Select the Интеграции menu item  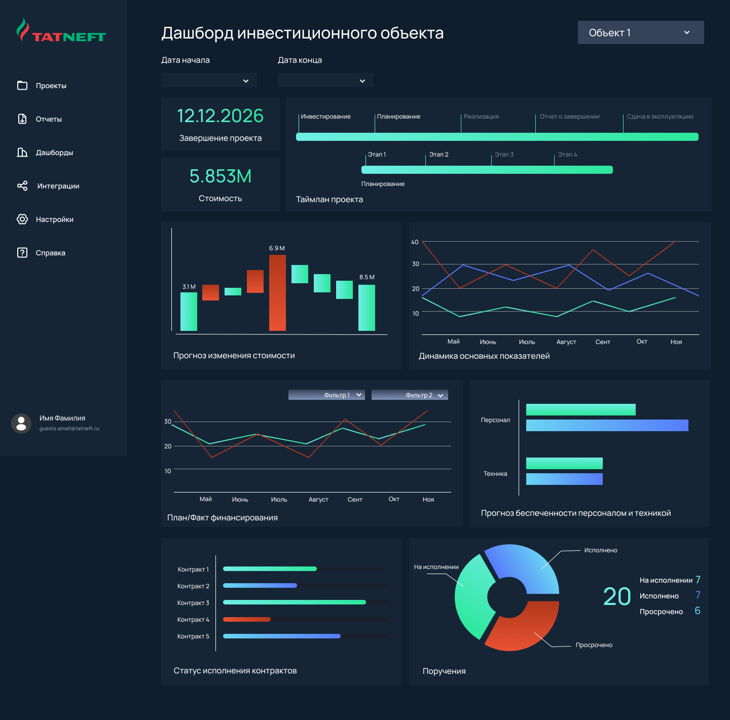[58, 186]
